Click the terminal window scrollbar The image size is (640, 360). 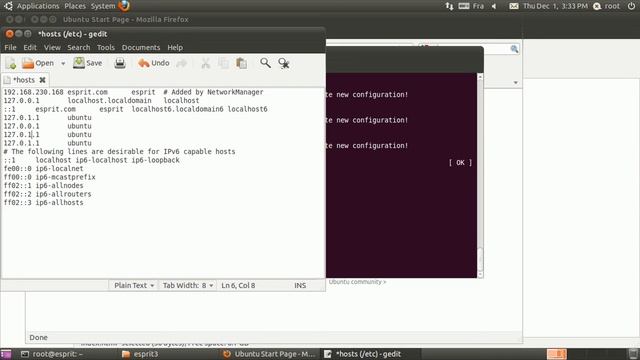pyautogui.click(x=480, y=176)
